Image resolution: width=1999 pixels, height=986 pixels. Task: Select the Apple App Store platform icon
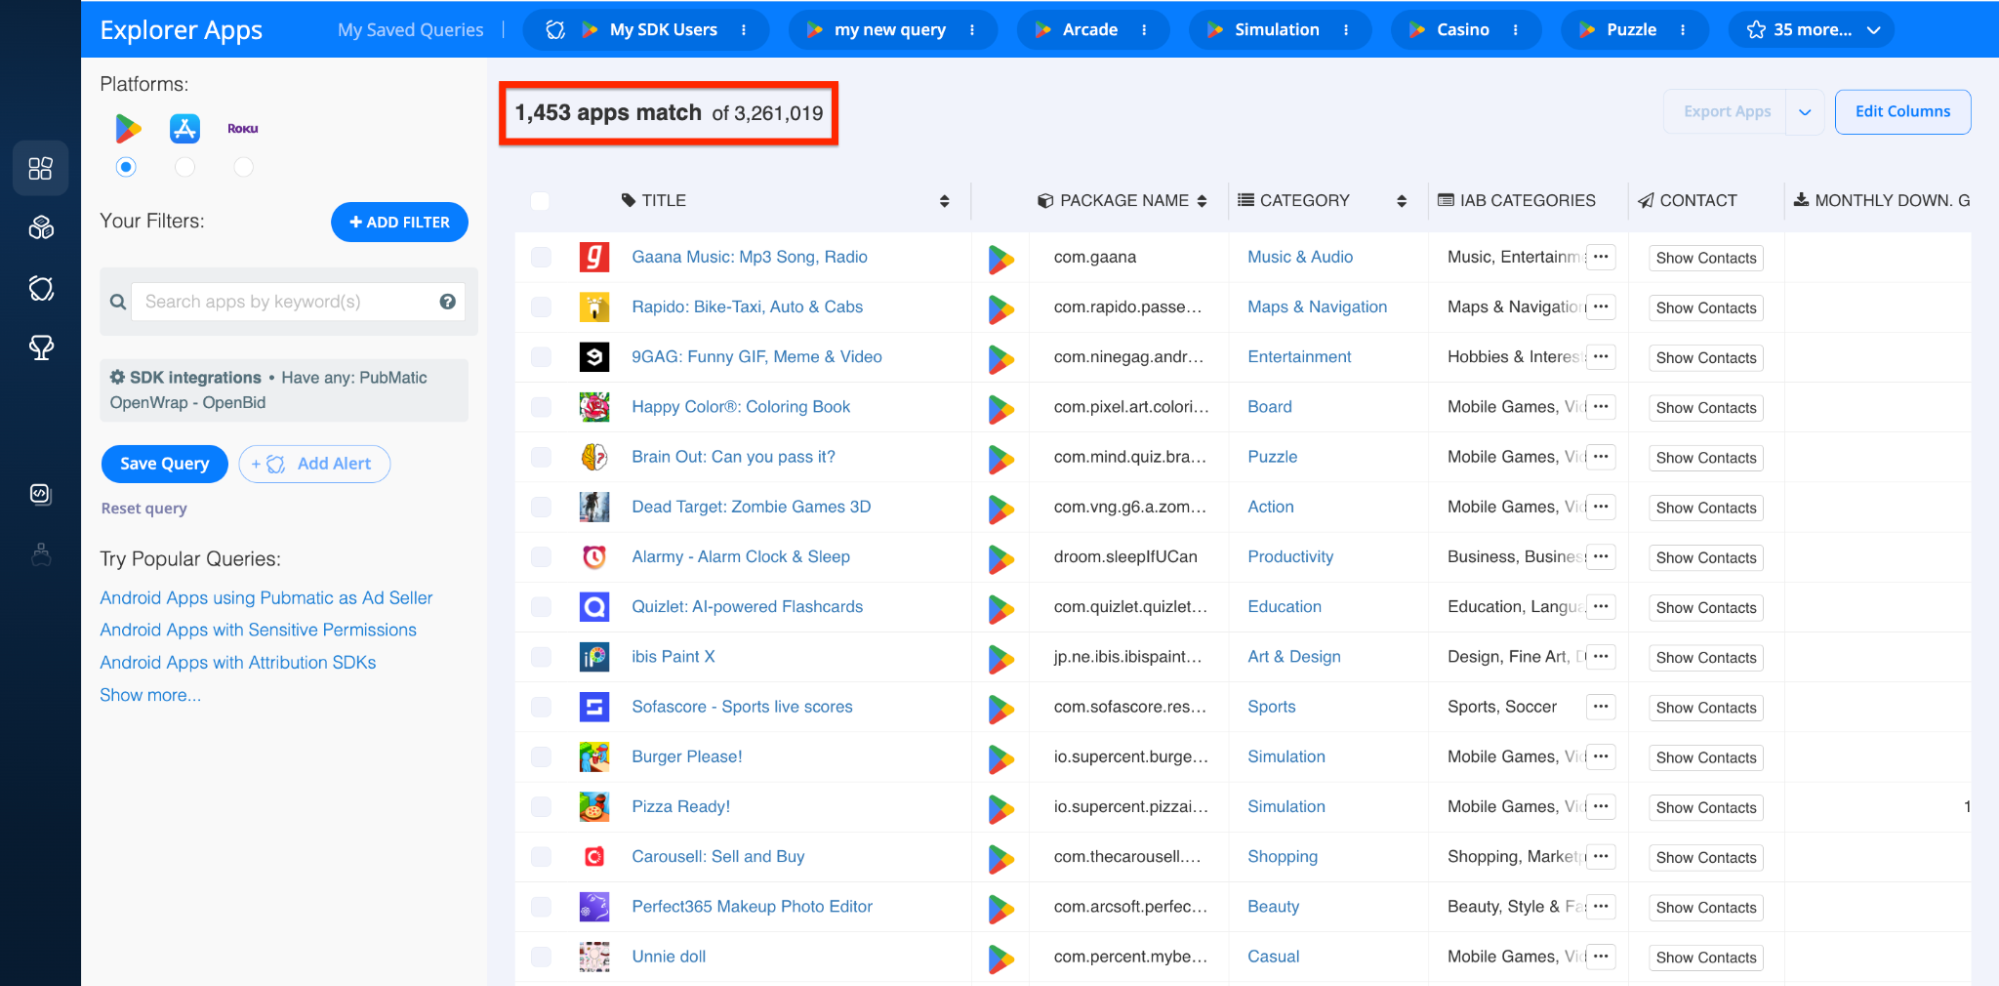(x=185, y=128)
